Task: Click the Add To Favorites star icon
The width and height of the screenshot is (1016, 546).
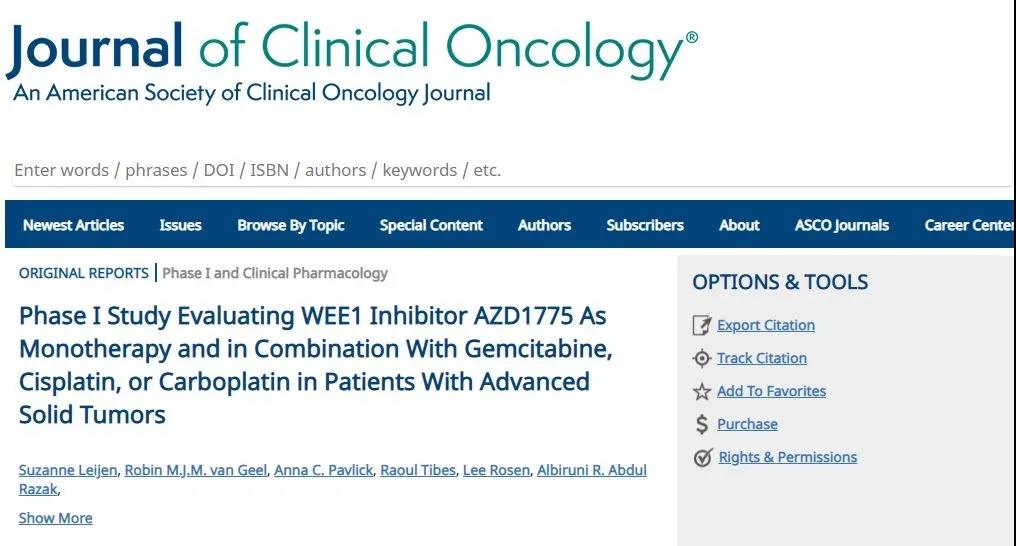Action: click(x=702, y=392)
